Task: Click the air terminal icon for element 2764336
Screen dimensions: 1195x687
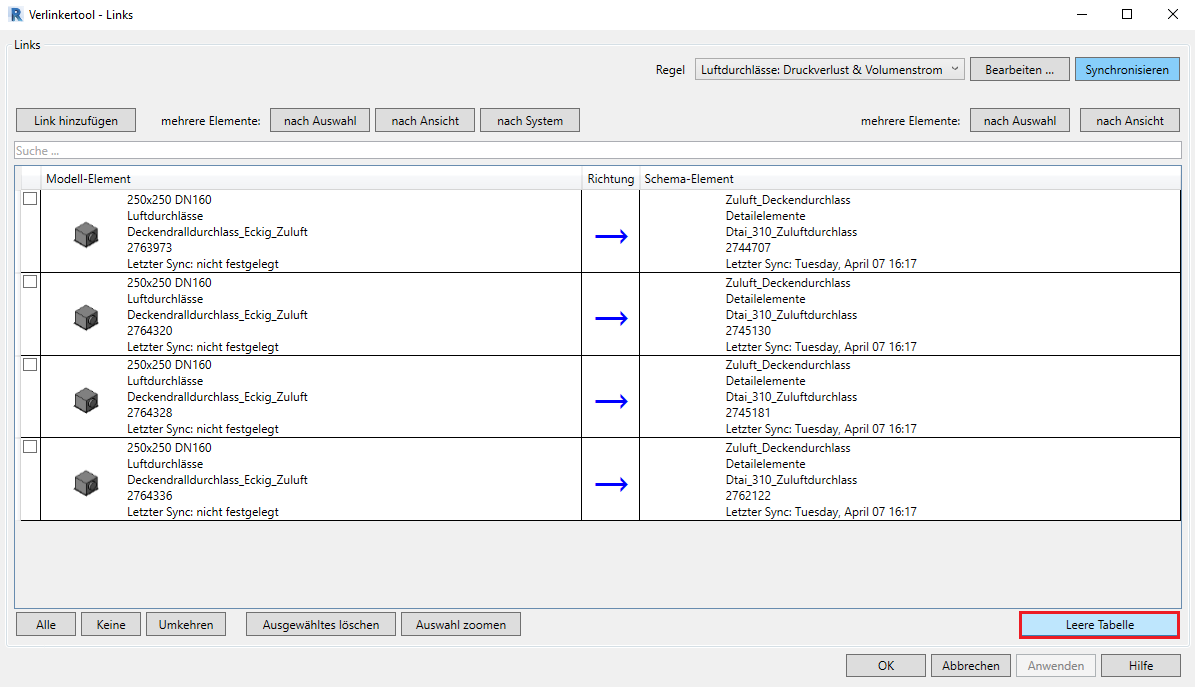Action: tap(86, 484)
